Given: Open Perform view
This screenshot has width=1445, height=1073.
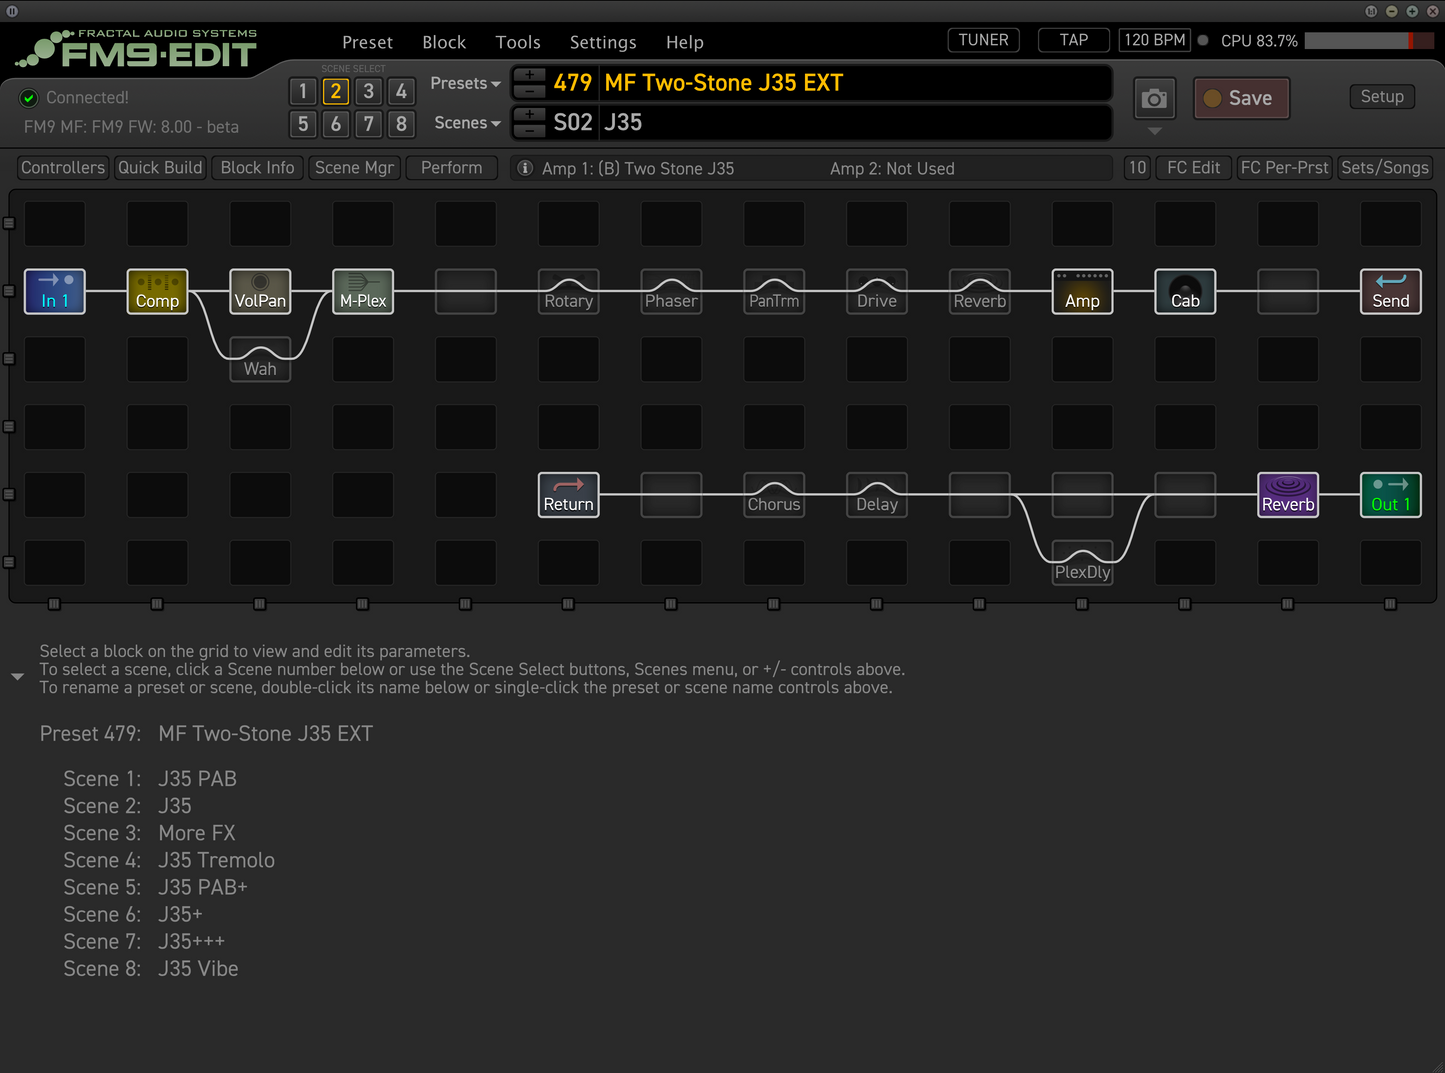Looking at the screenshot, I should (451, 168).
